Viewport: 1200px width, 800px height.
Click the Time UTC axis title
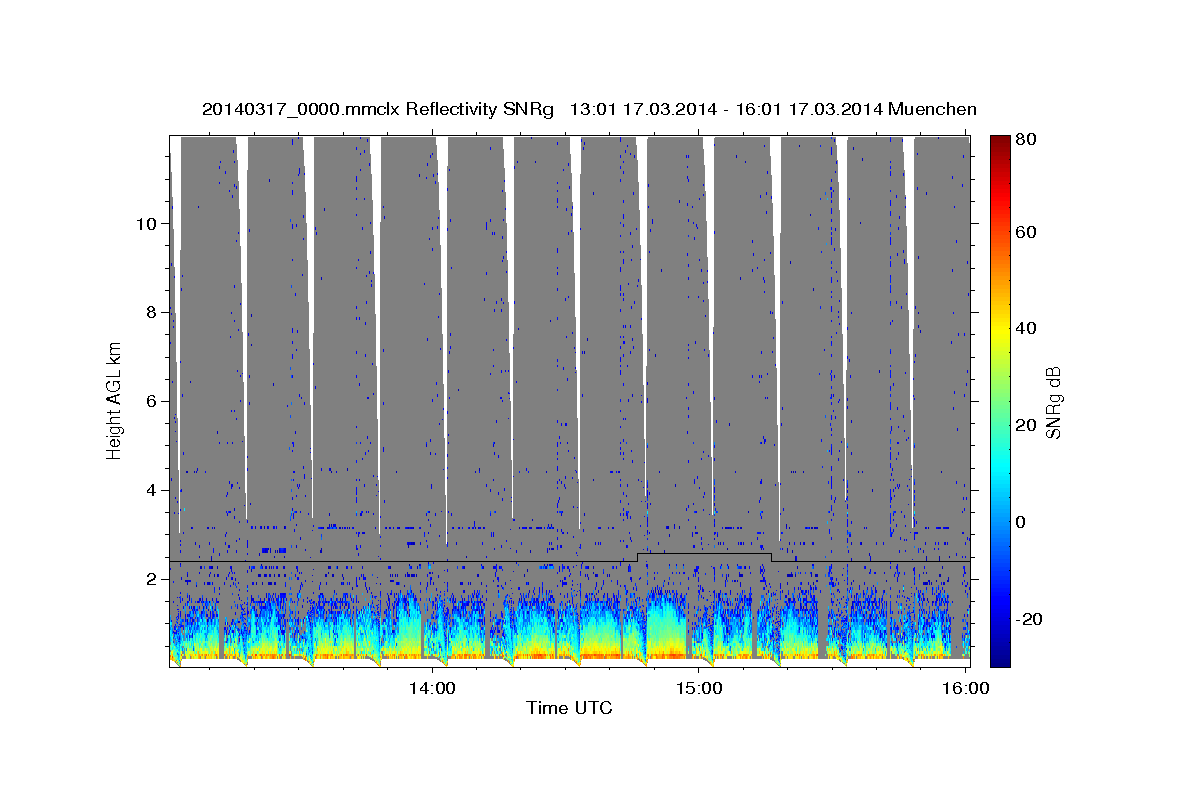coord(569,708)
